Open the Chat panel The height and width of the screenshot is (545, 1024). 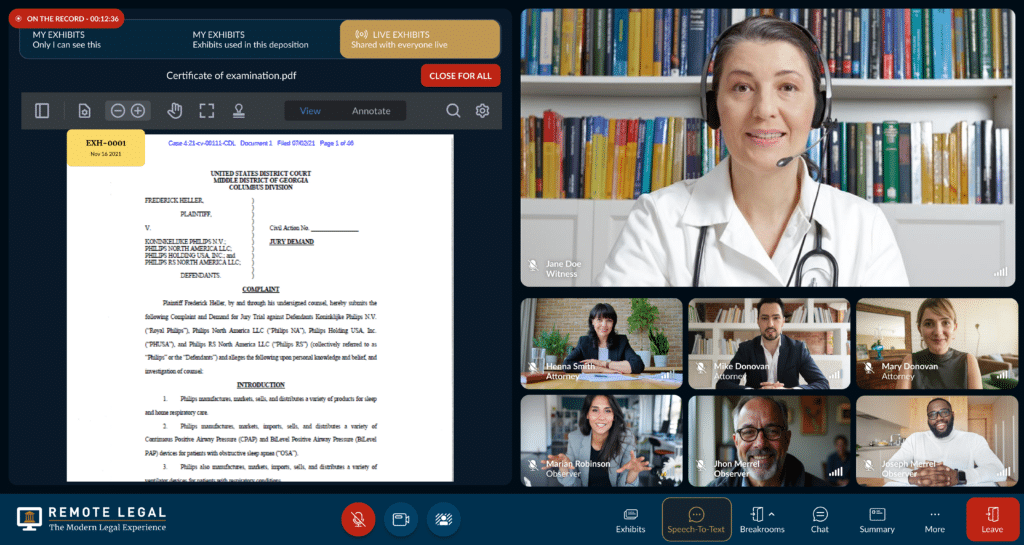(820, 519)
